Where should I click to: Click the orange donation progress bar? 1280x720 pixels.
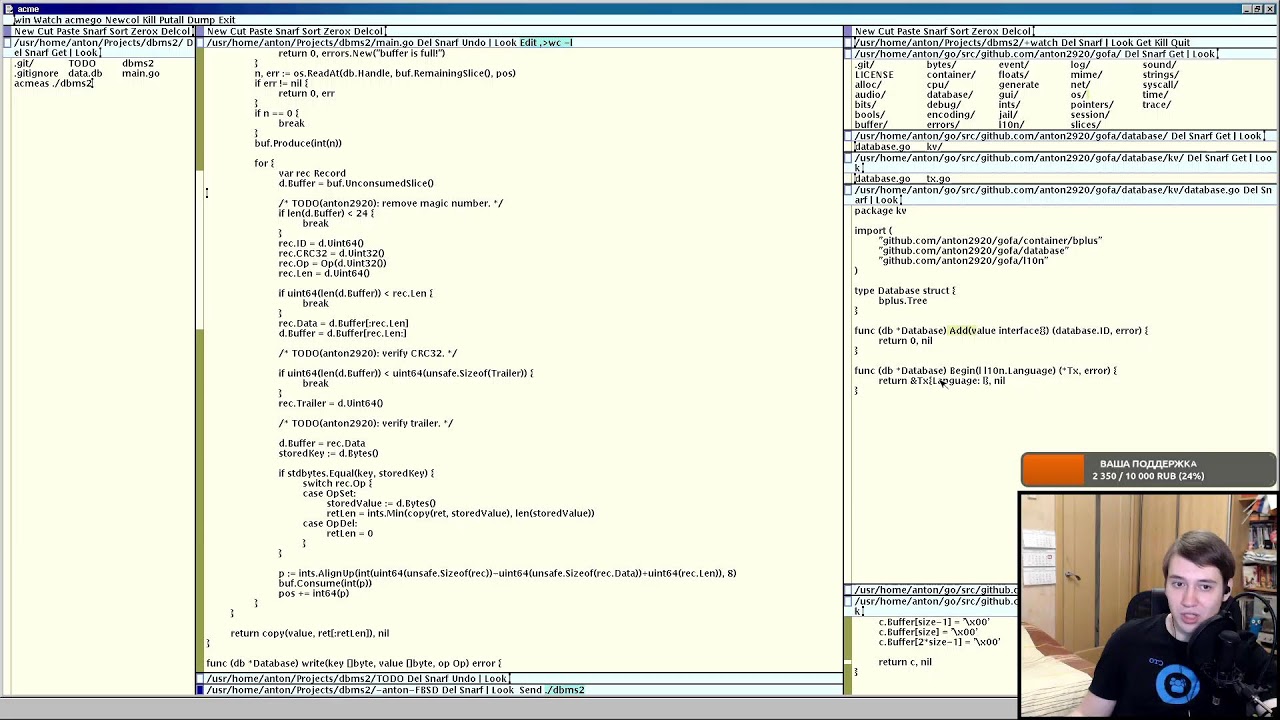(1053, 470)
